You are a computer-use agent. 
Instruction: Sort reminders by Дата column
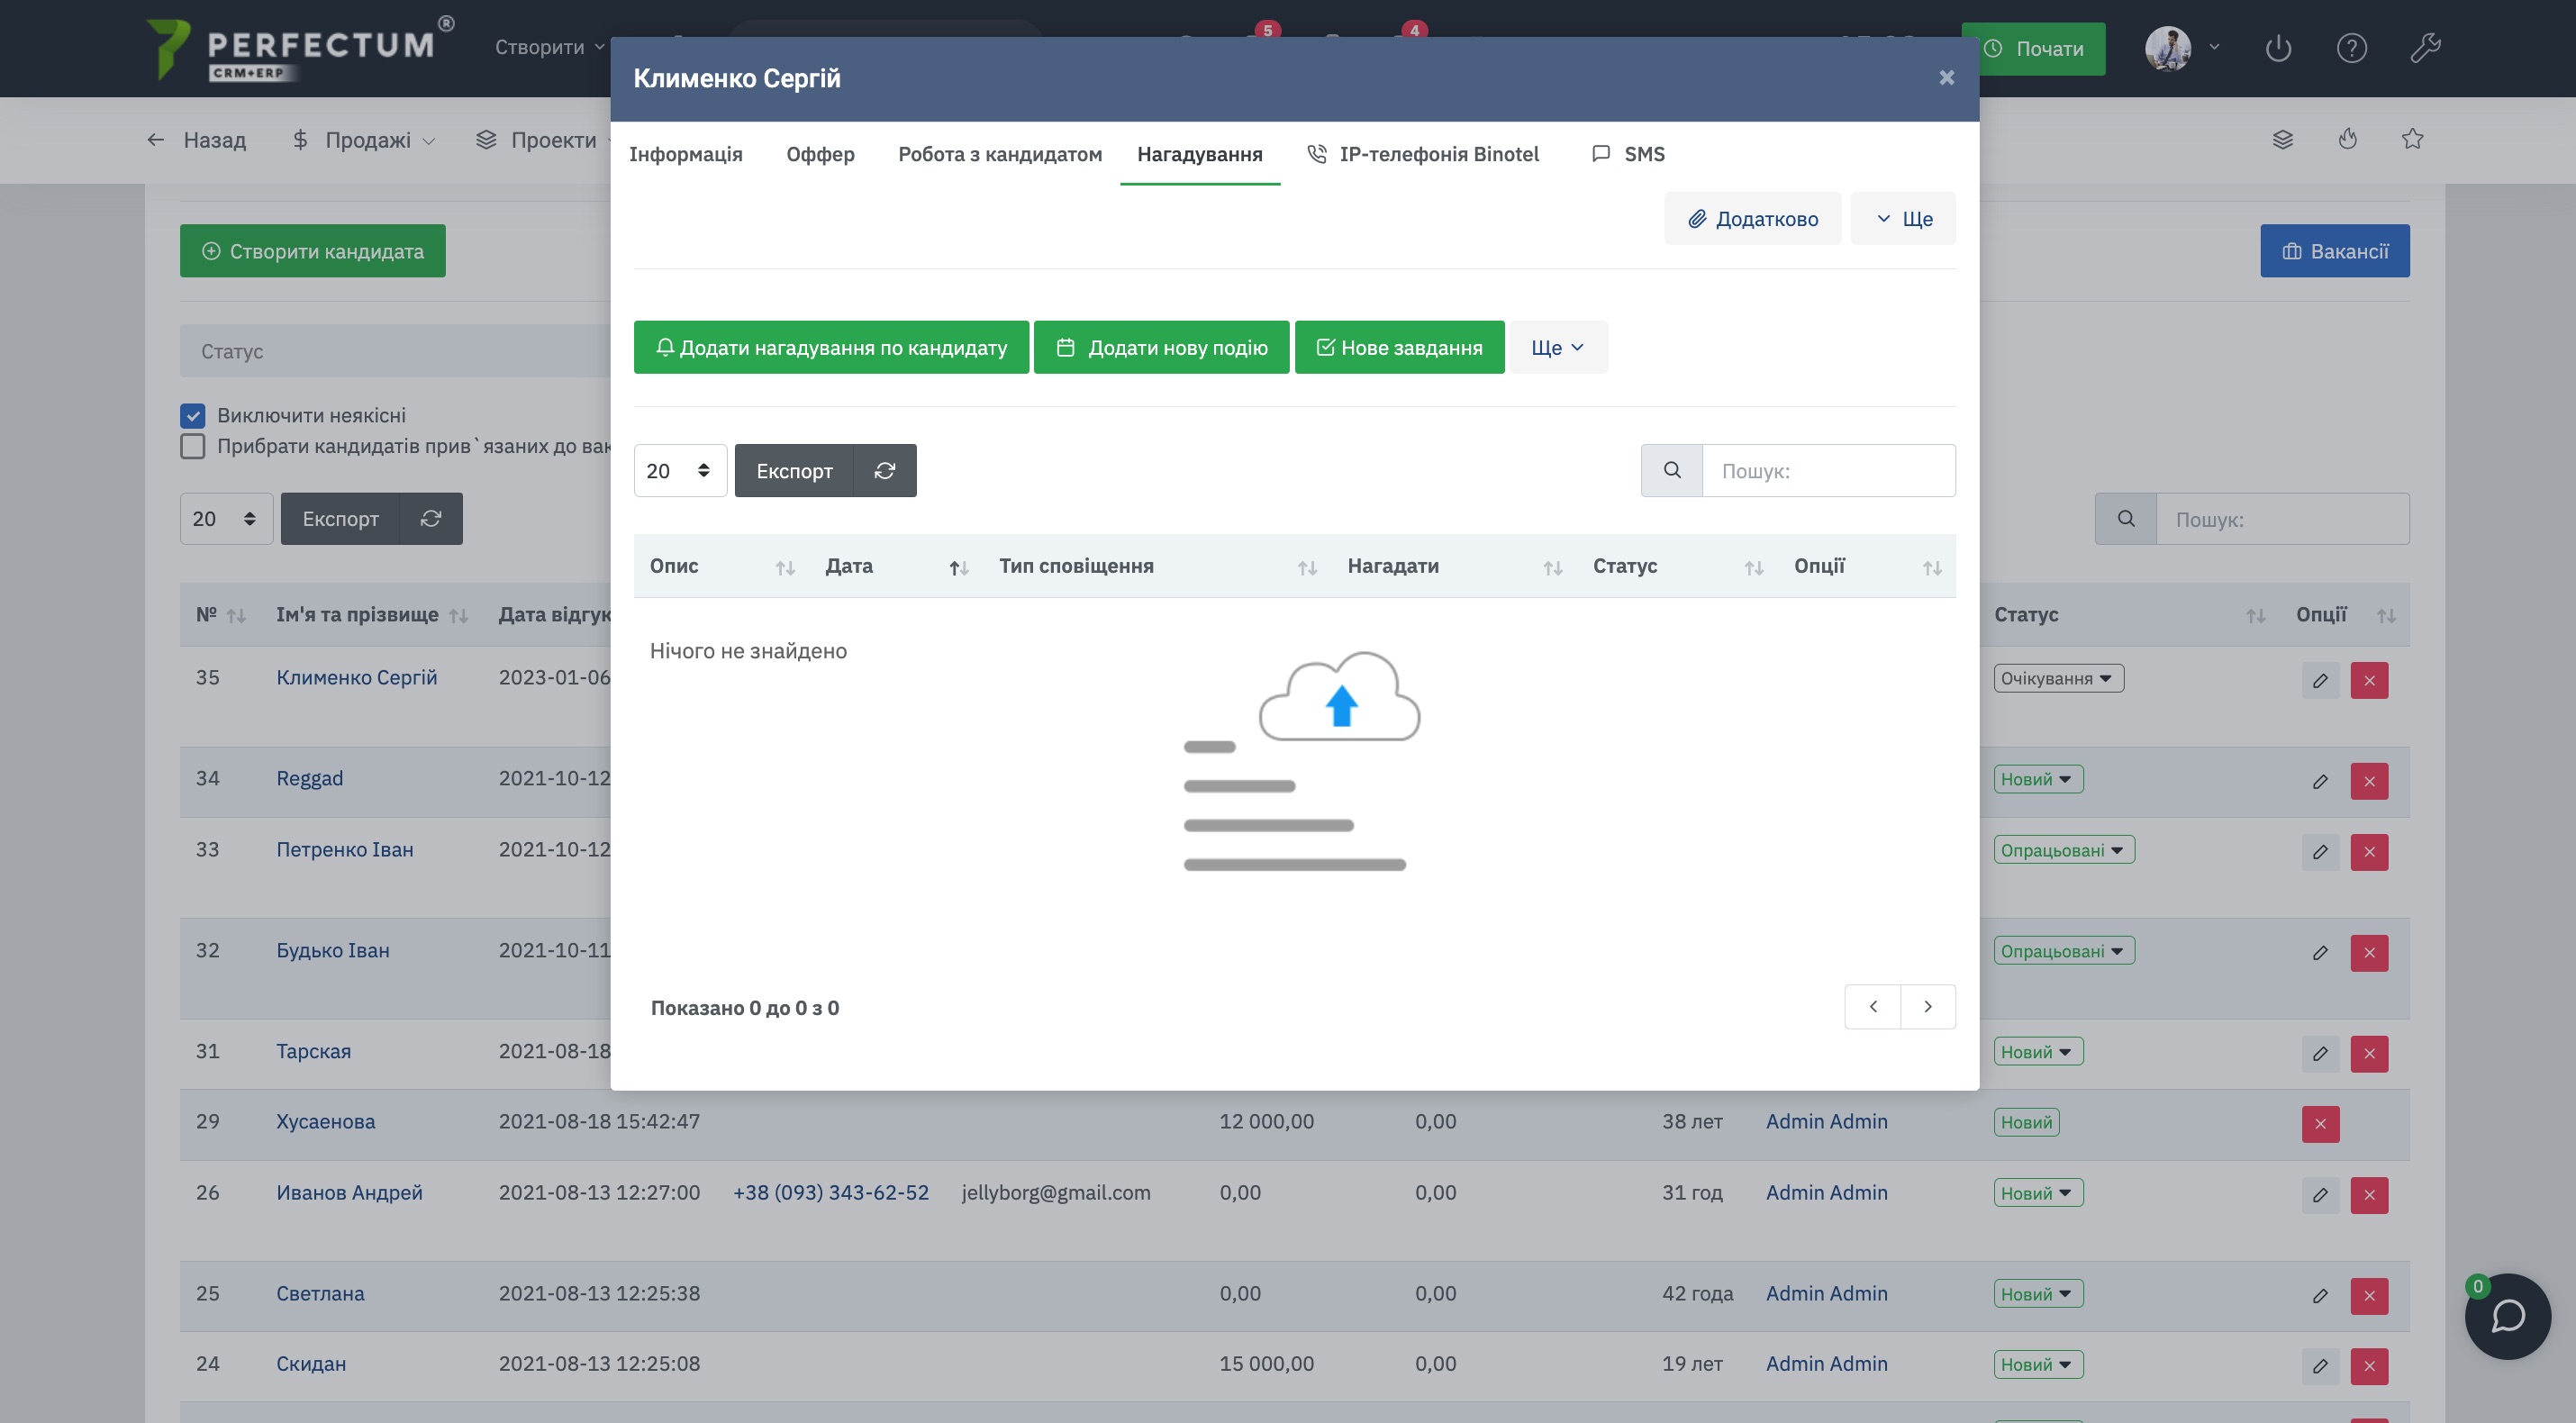click(897, 567)
